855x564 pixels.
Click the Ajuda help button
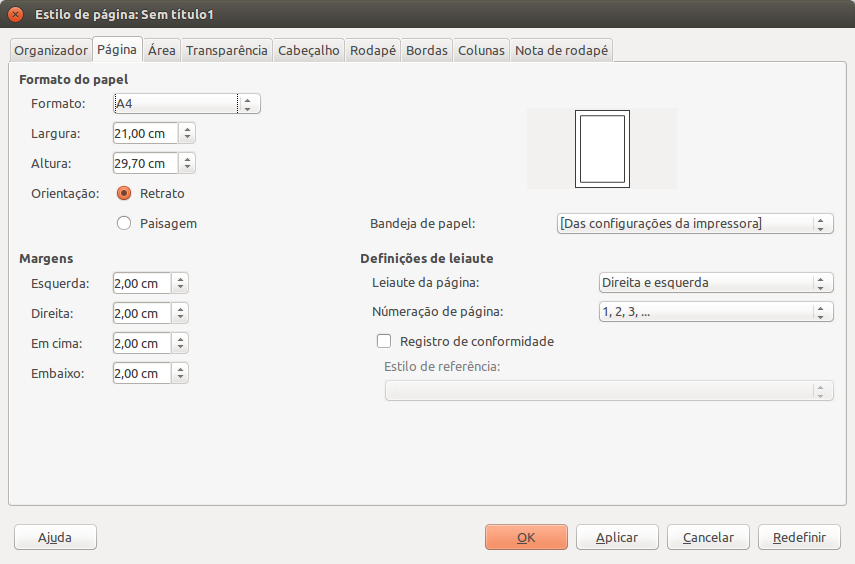(x=55, y=537)
